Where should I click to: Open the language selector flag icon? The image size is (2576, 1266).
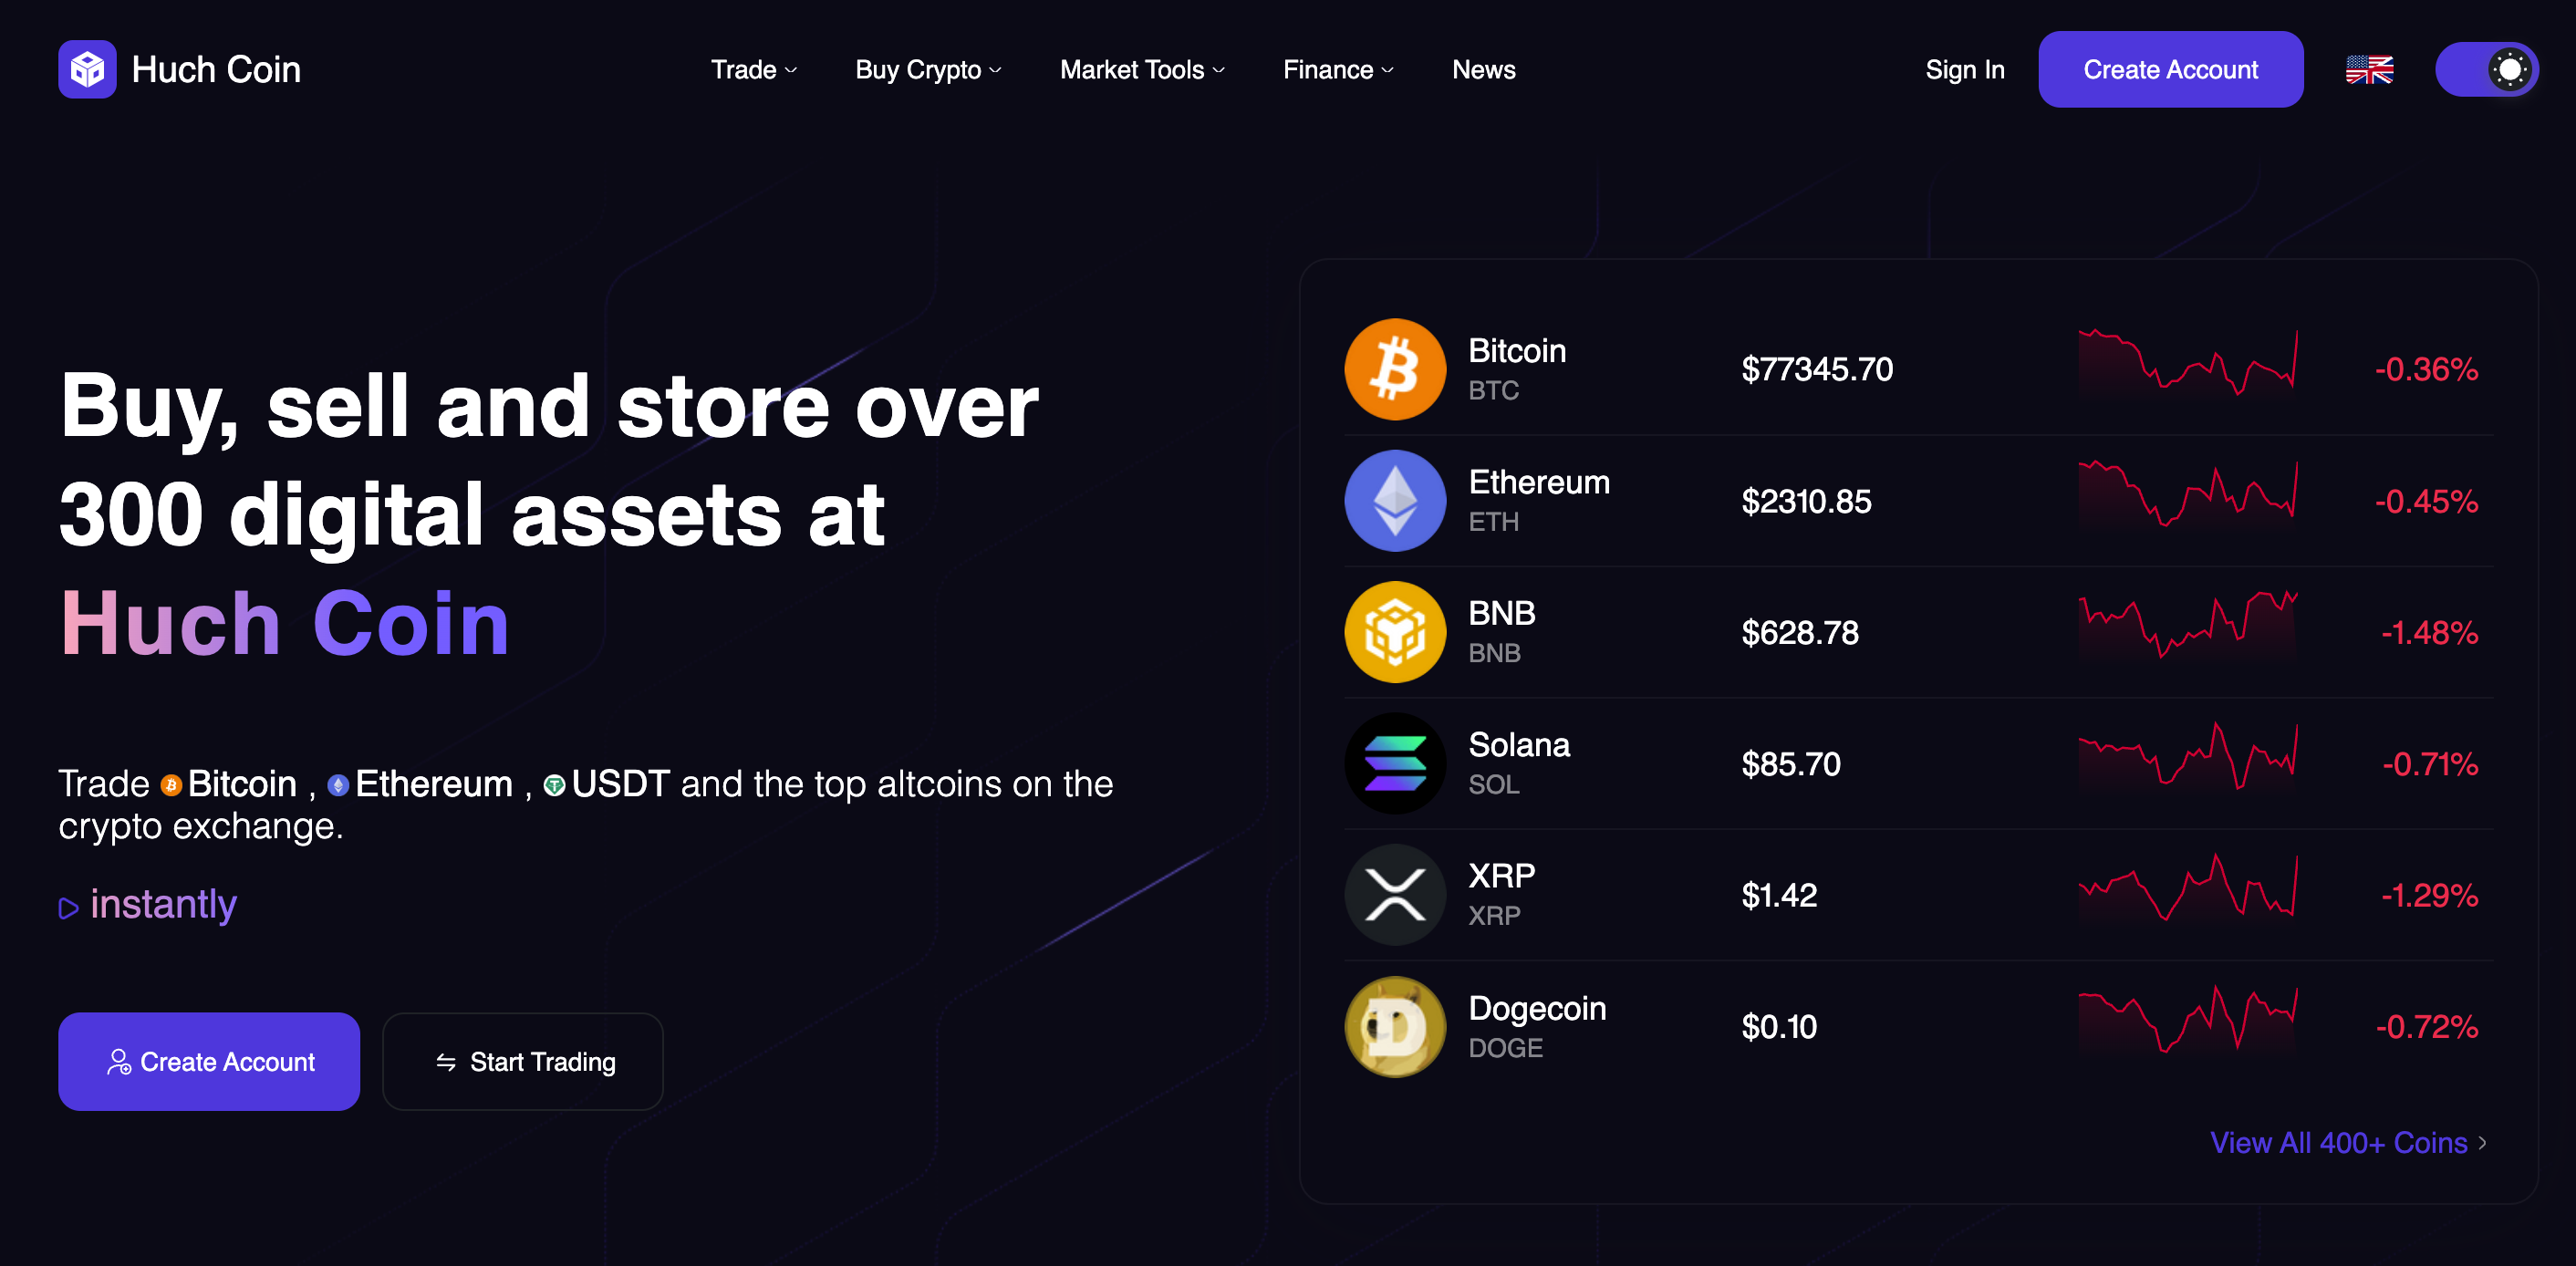[2369, 69]
